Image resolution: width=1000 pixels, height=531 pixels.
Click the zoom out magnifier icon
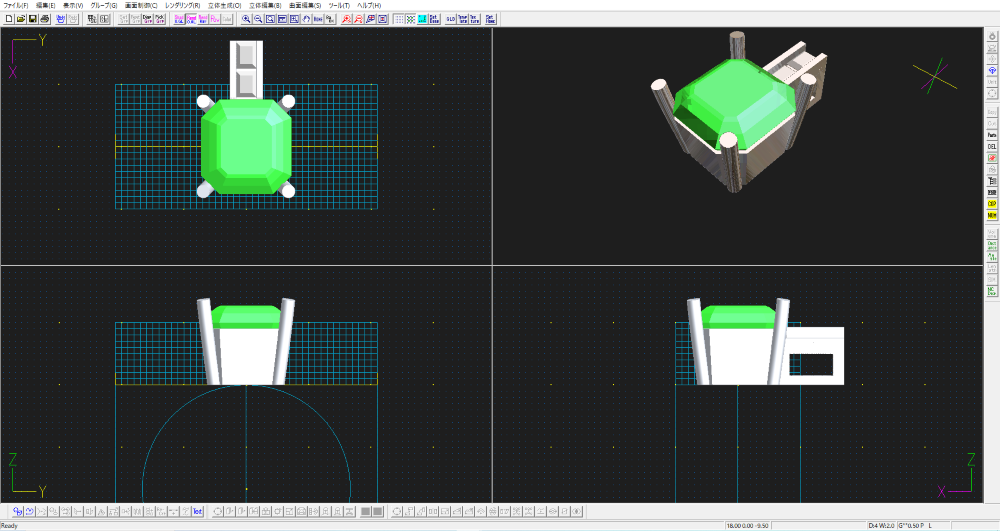coord(258,19)
